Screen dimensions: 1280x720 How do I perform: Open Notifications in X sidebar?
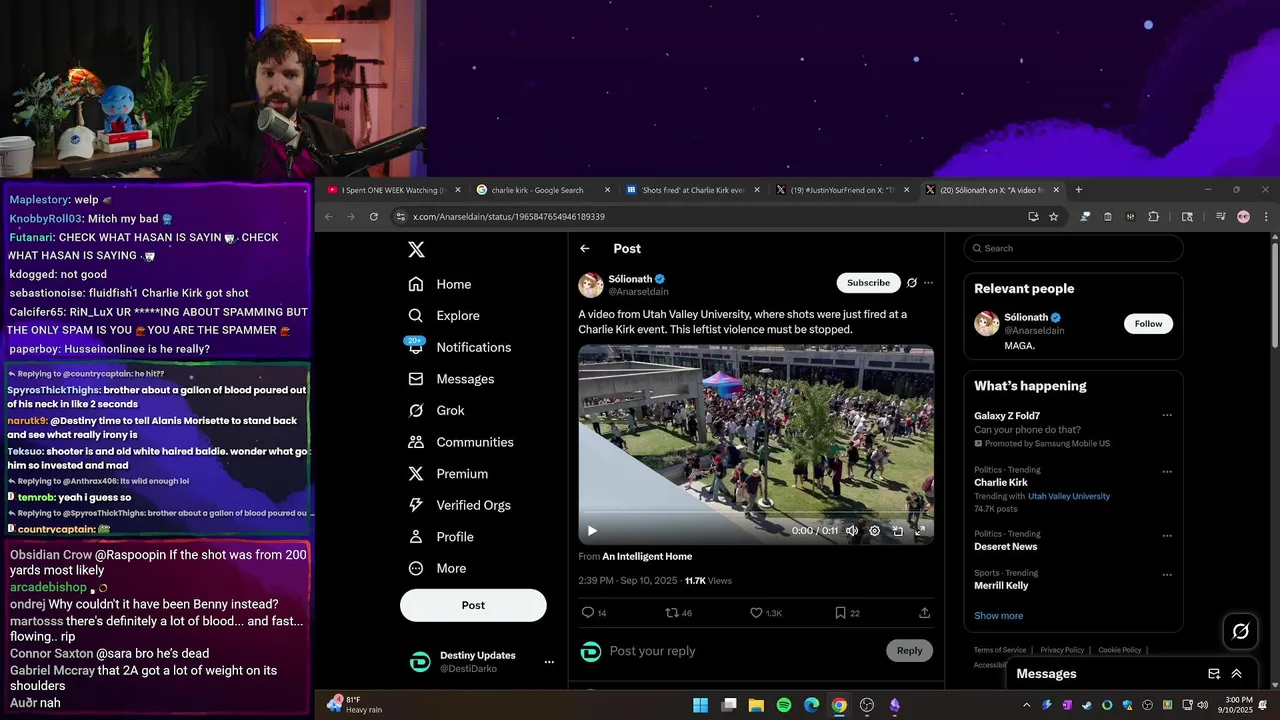(460, 347)
